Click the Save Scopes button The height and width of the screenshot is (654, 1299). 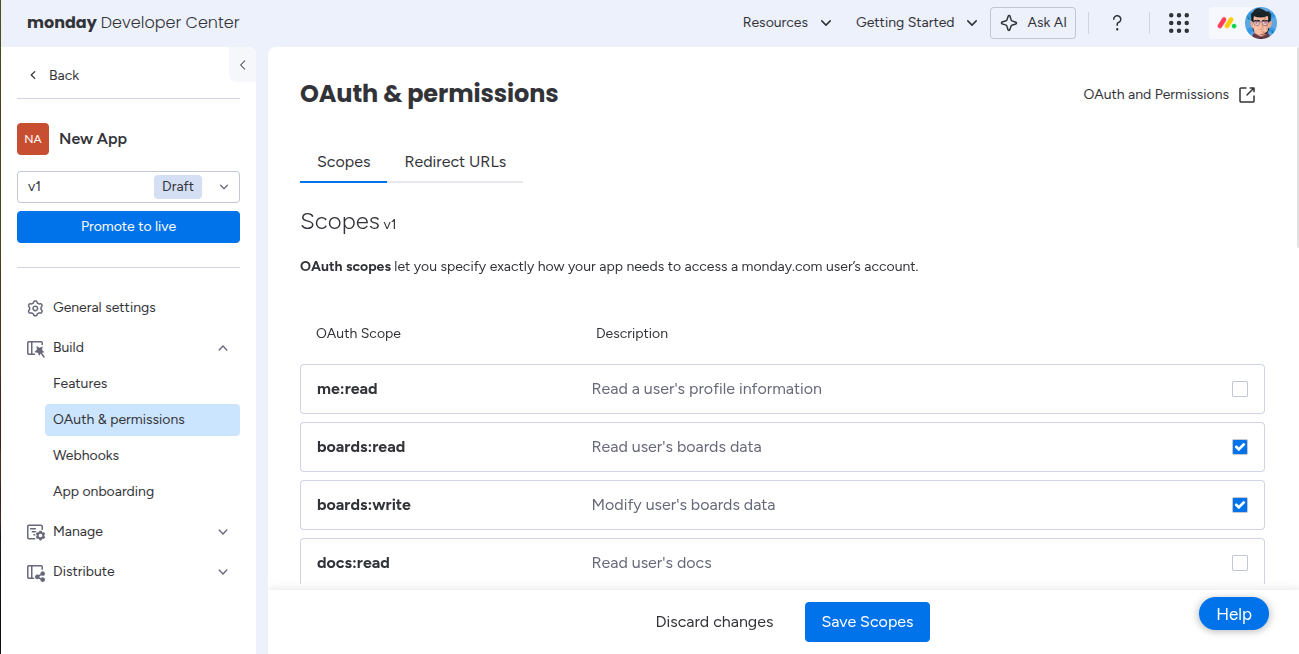(x=867, y=622)
